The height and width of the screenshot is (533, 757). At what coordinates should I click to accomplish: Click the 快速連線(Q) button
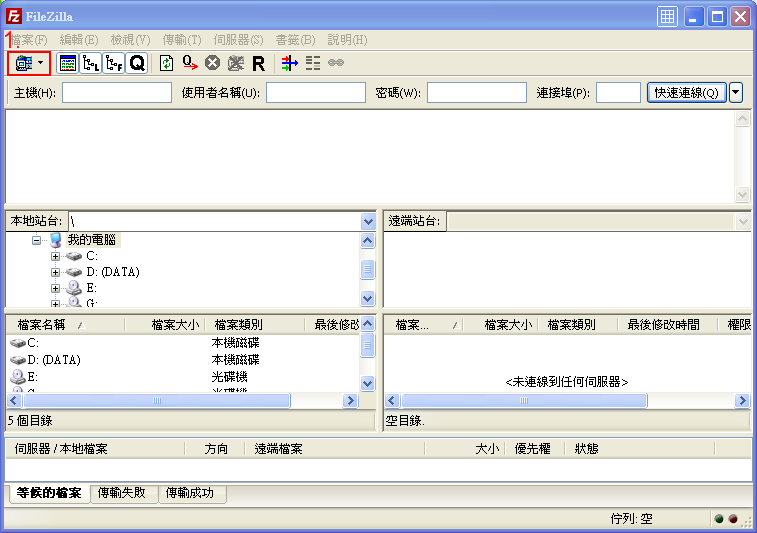(685, 93)
